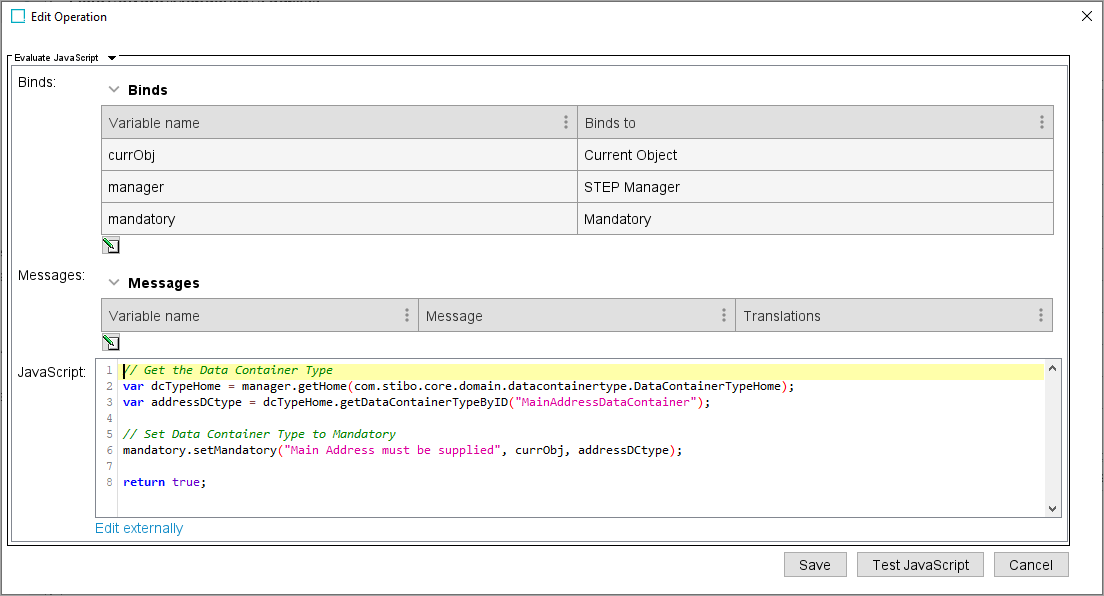Select the mandatory variable name cell
1104x596 pixels.
(x=339, y=219)
